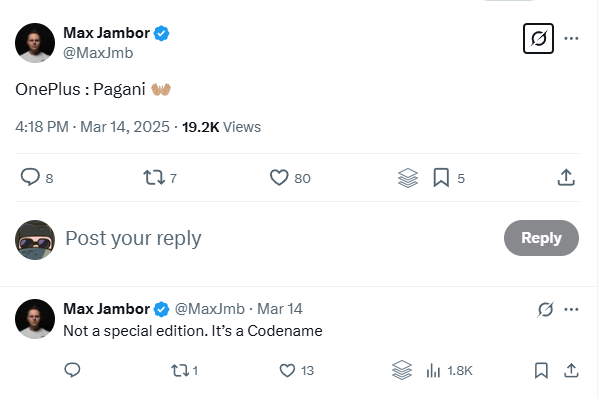Image resolution: width=598 pixels, height=398 pixels.
Task: Like the OnePlus Pagani post
Action: (279, 178)
